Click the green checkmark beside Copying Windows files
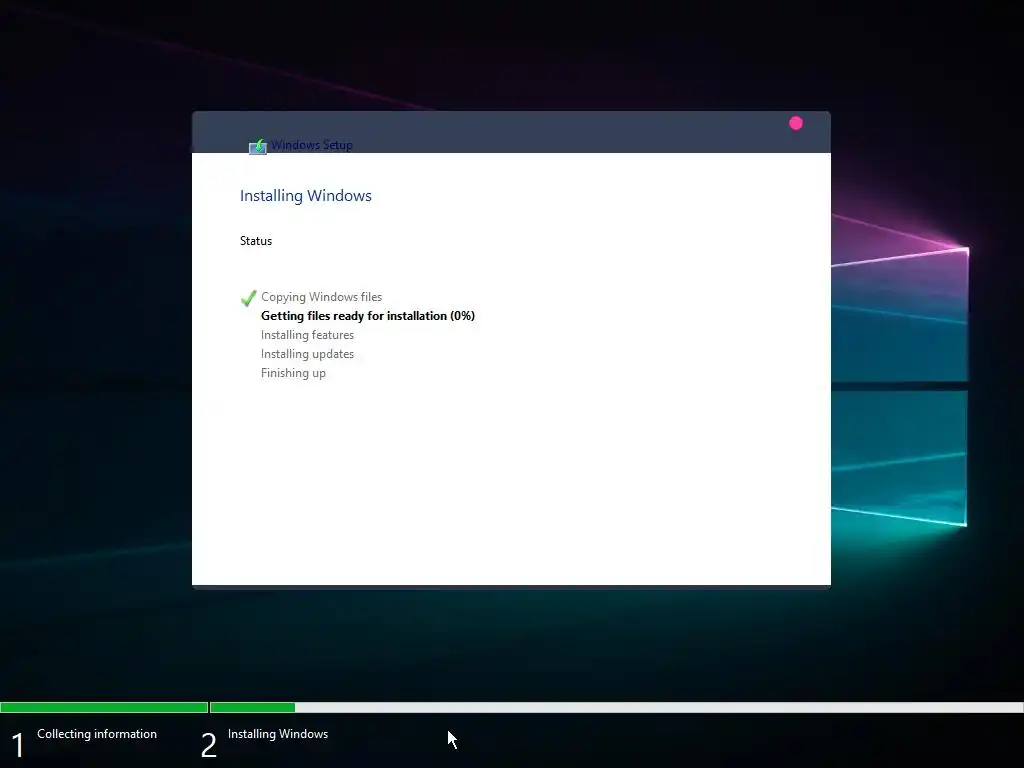This screenshot has height=768, width=1024. [248, 298]
